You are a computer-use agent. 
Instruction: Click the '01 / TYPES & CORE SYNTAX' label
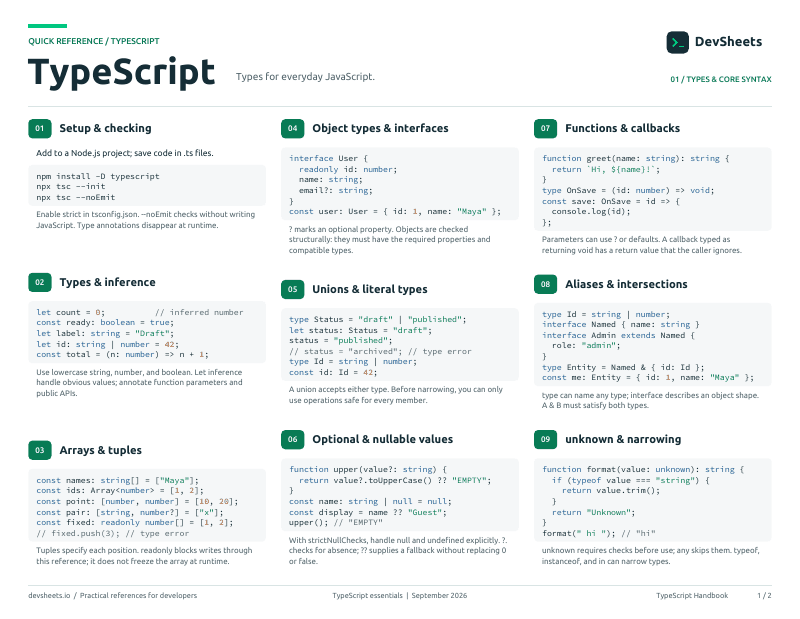(721, 79)
